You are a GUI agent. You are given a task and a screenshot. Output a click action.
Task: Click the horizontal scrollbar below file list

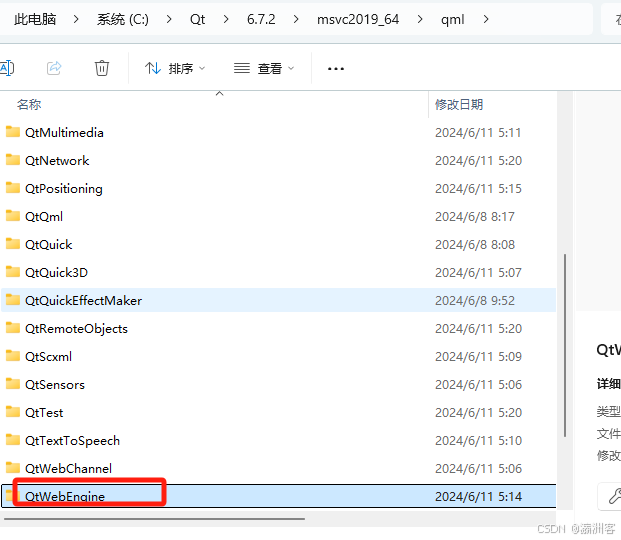pos(154,519)
